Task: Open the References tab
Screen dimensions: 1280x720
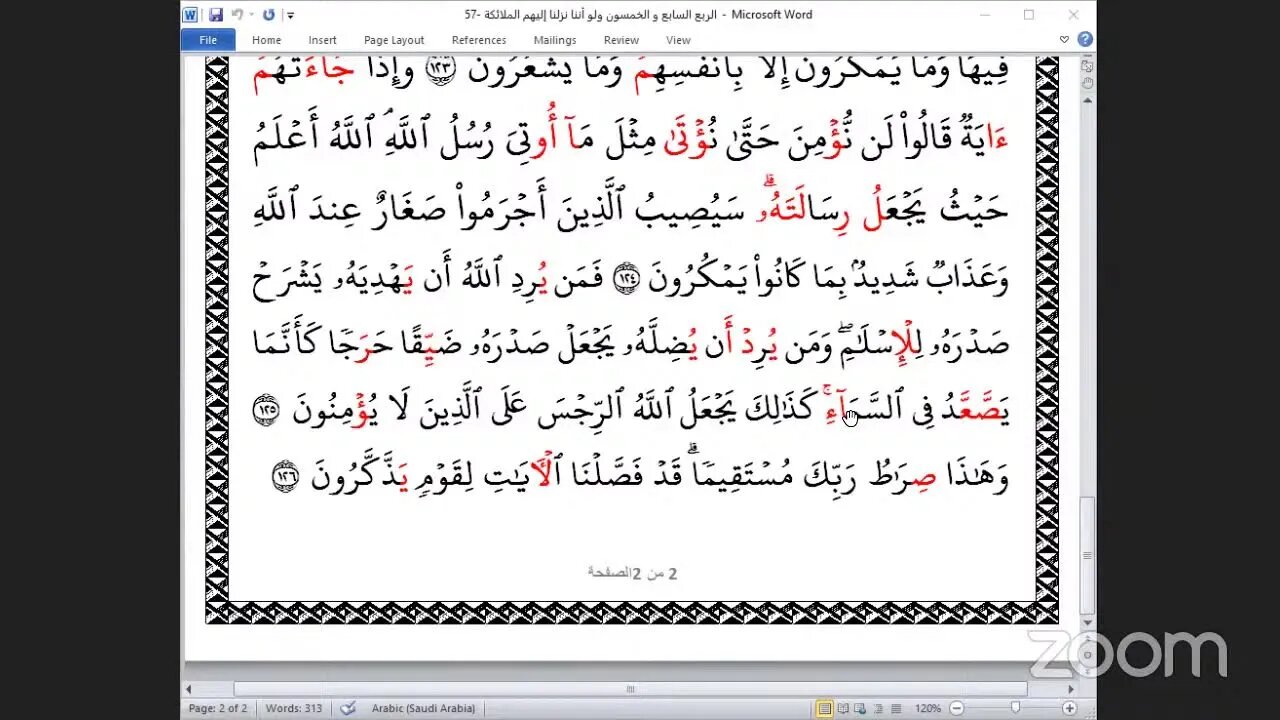Action: click(479, 40)
